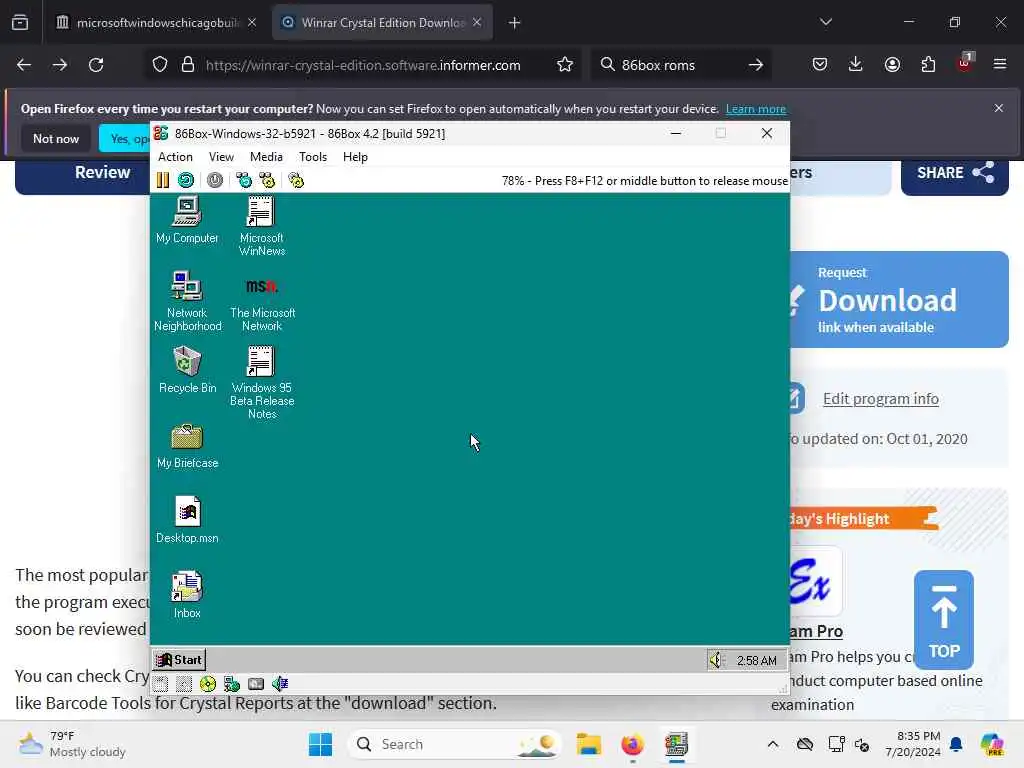Image resolution: width=1024 pixels, height=768 pixels.
Task: Click second floppy drive status bar icon
Action: pyautogui.click(x=184, y=684)
